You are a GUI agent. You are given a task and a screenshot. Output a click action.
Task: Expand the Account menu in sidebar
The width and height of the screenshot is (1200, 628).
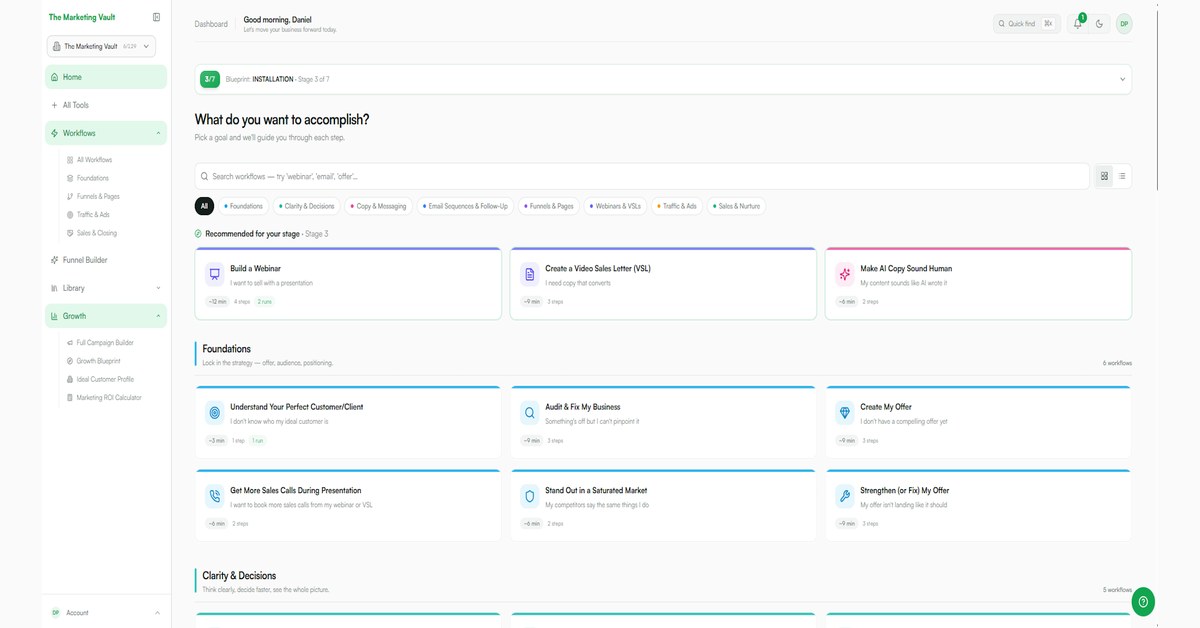pyautogui.click(x=157, y=613)
